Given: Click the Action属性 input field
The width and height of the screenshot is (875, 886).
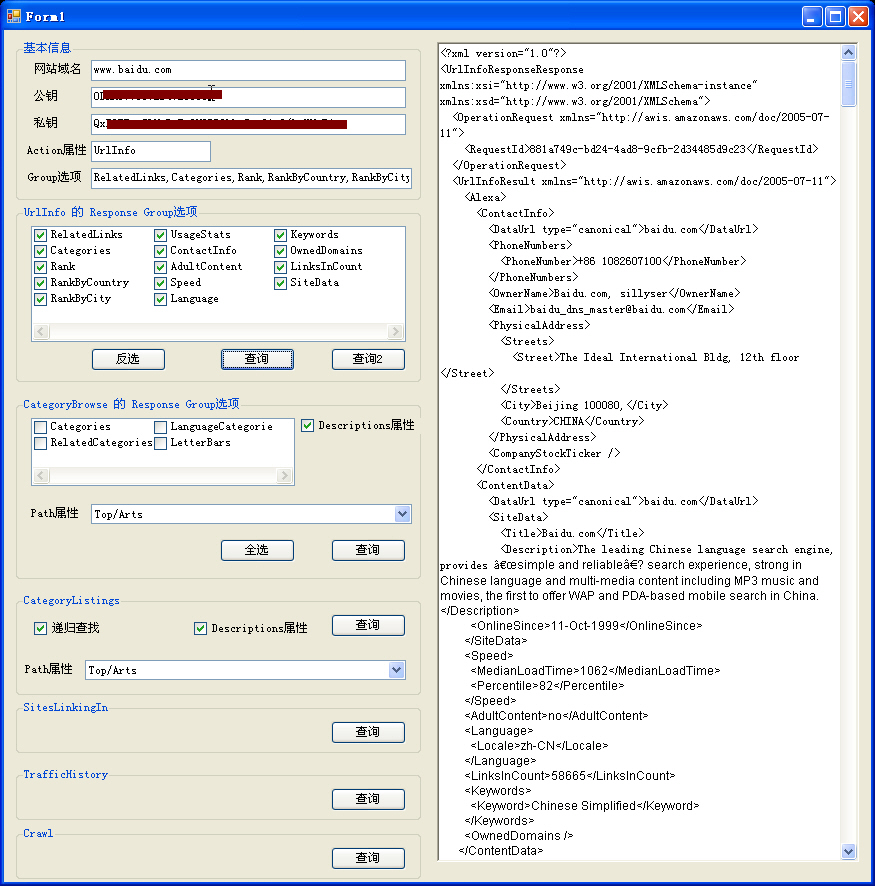Looking at the screenshot, I should [151, 151].
